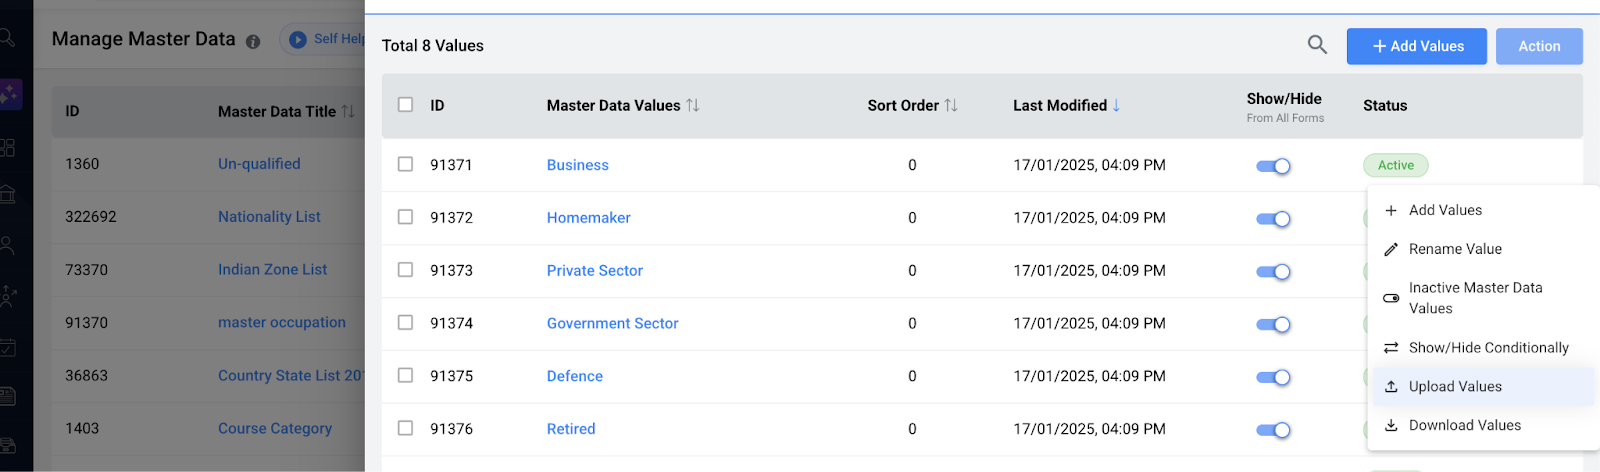Viewport: 1600px width, 472px height.
Task: Sort by Sort Order column arrows
Action: point(951,105)
